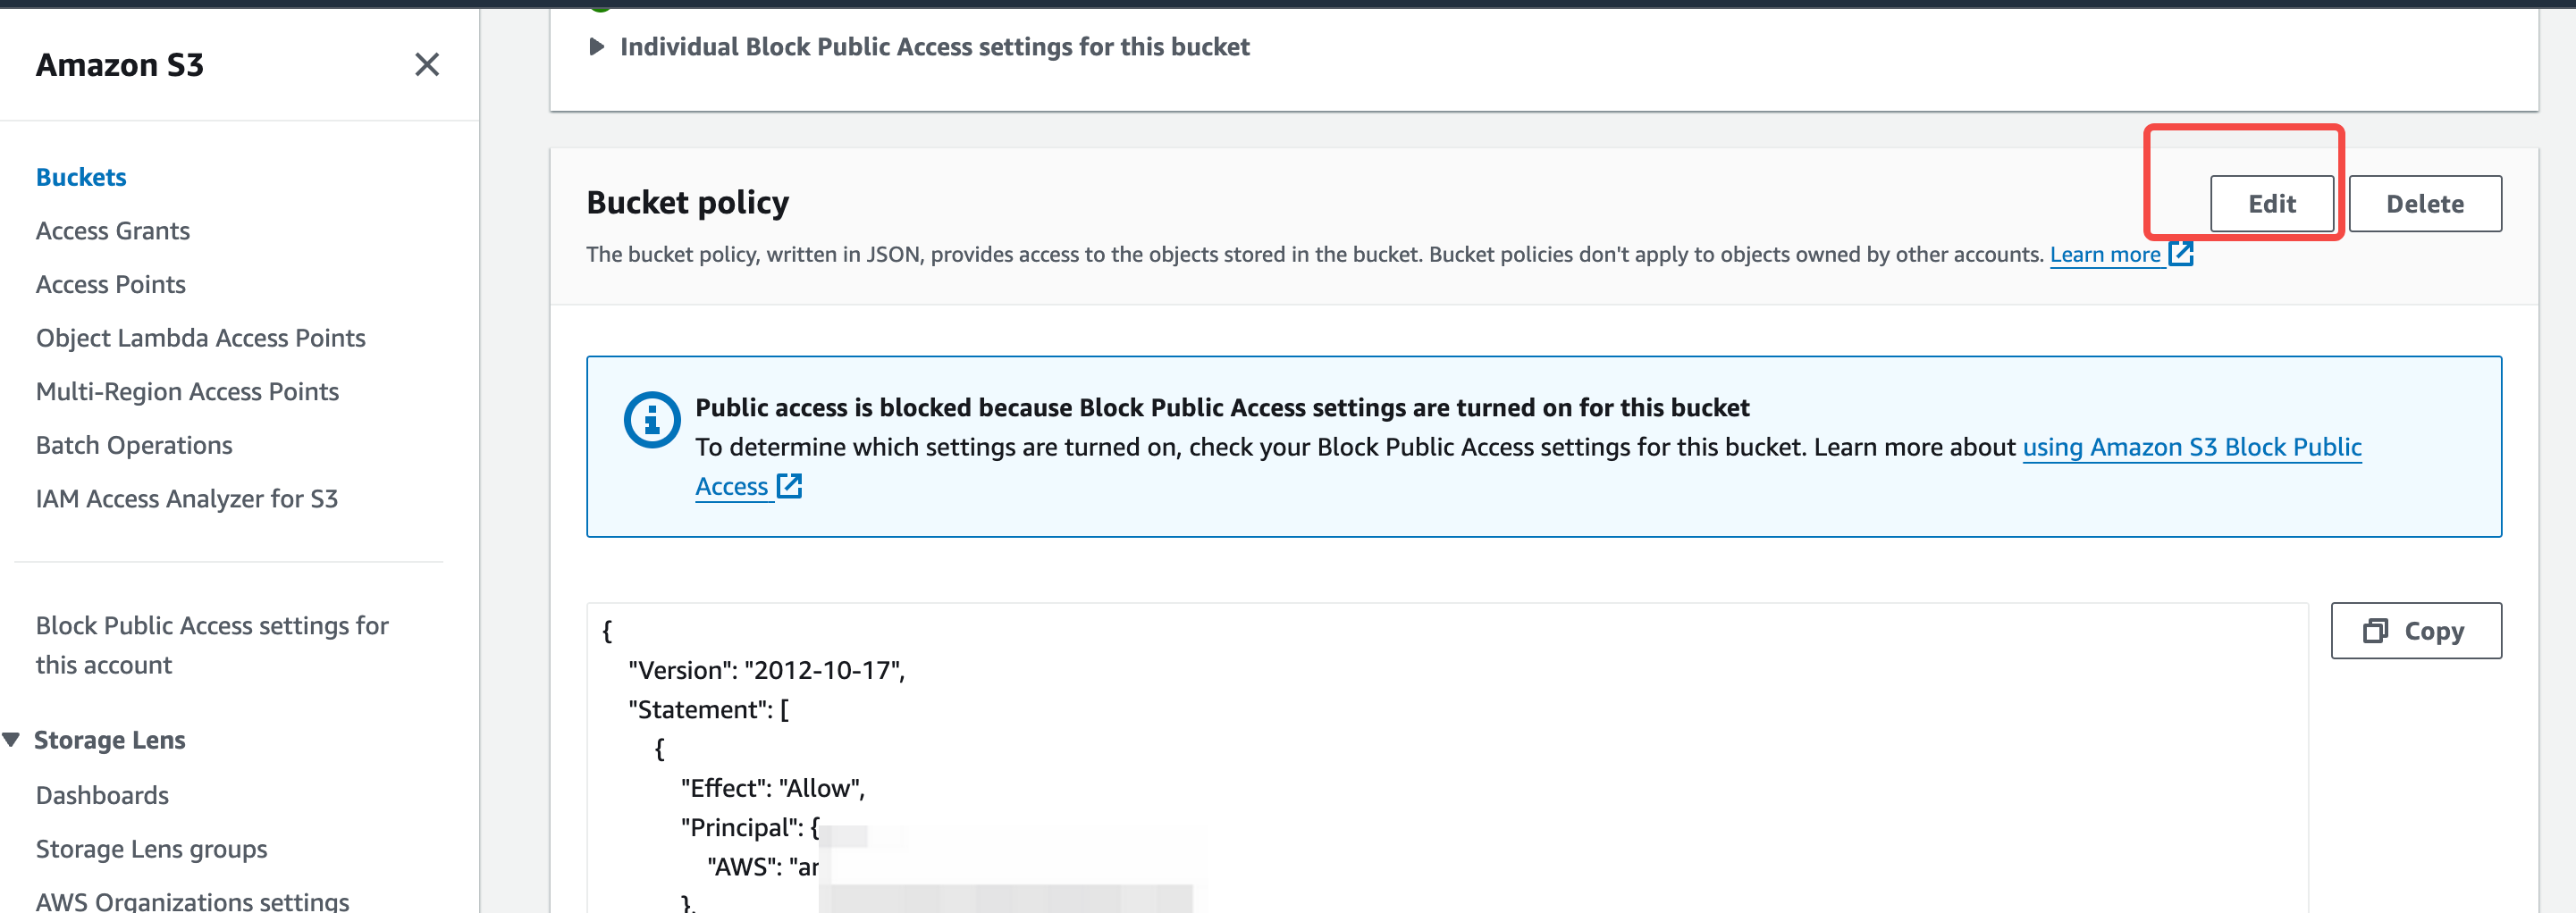Open Batch Operations
The image size is (2576, 913).
click(x=134, y=445)
